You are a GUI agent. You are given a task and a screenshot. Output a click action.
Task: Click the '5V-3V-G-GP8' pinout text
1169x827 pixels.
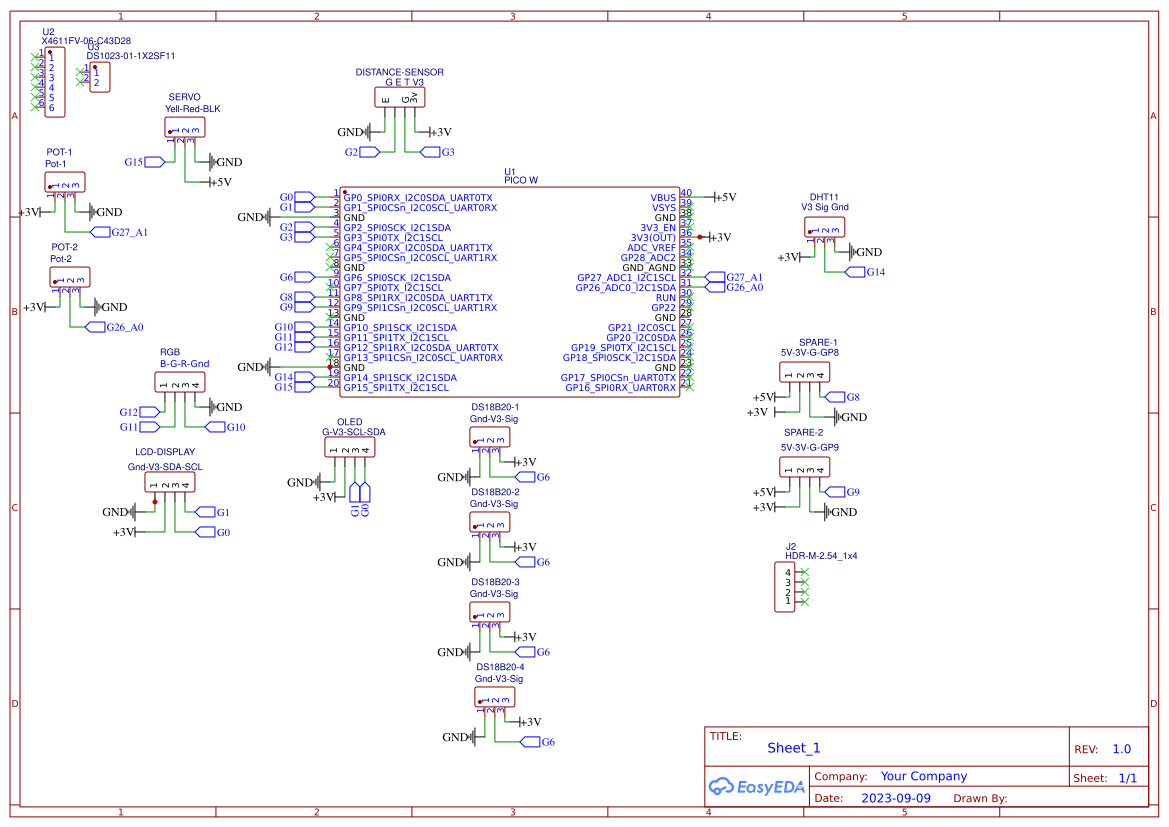[810, 353]
